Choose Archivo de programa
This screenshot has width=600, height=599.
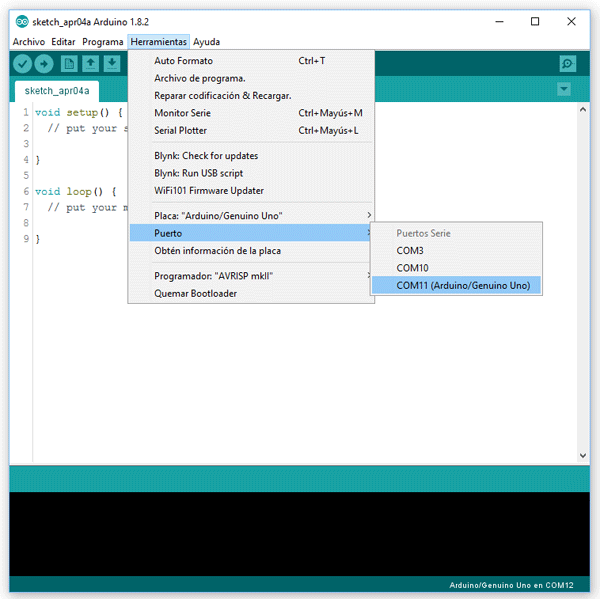pyautogui.click(x=251, y=78)
